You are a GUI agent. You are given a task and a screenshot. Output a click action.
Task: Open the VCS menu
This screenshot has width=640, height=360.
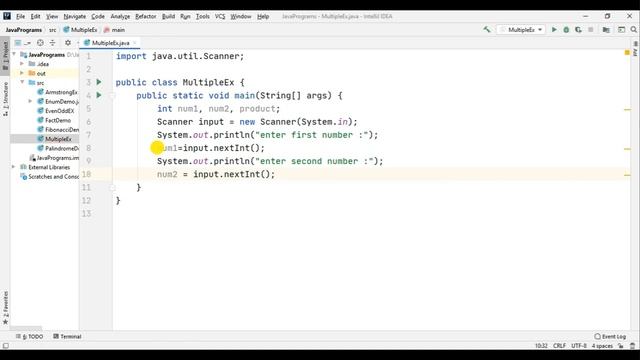220,16
